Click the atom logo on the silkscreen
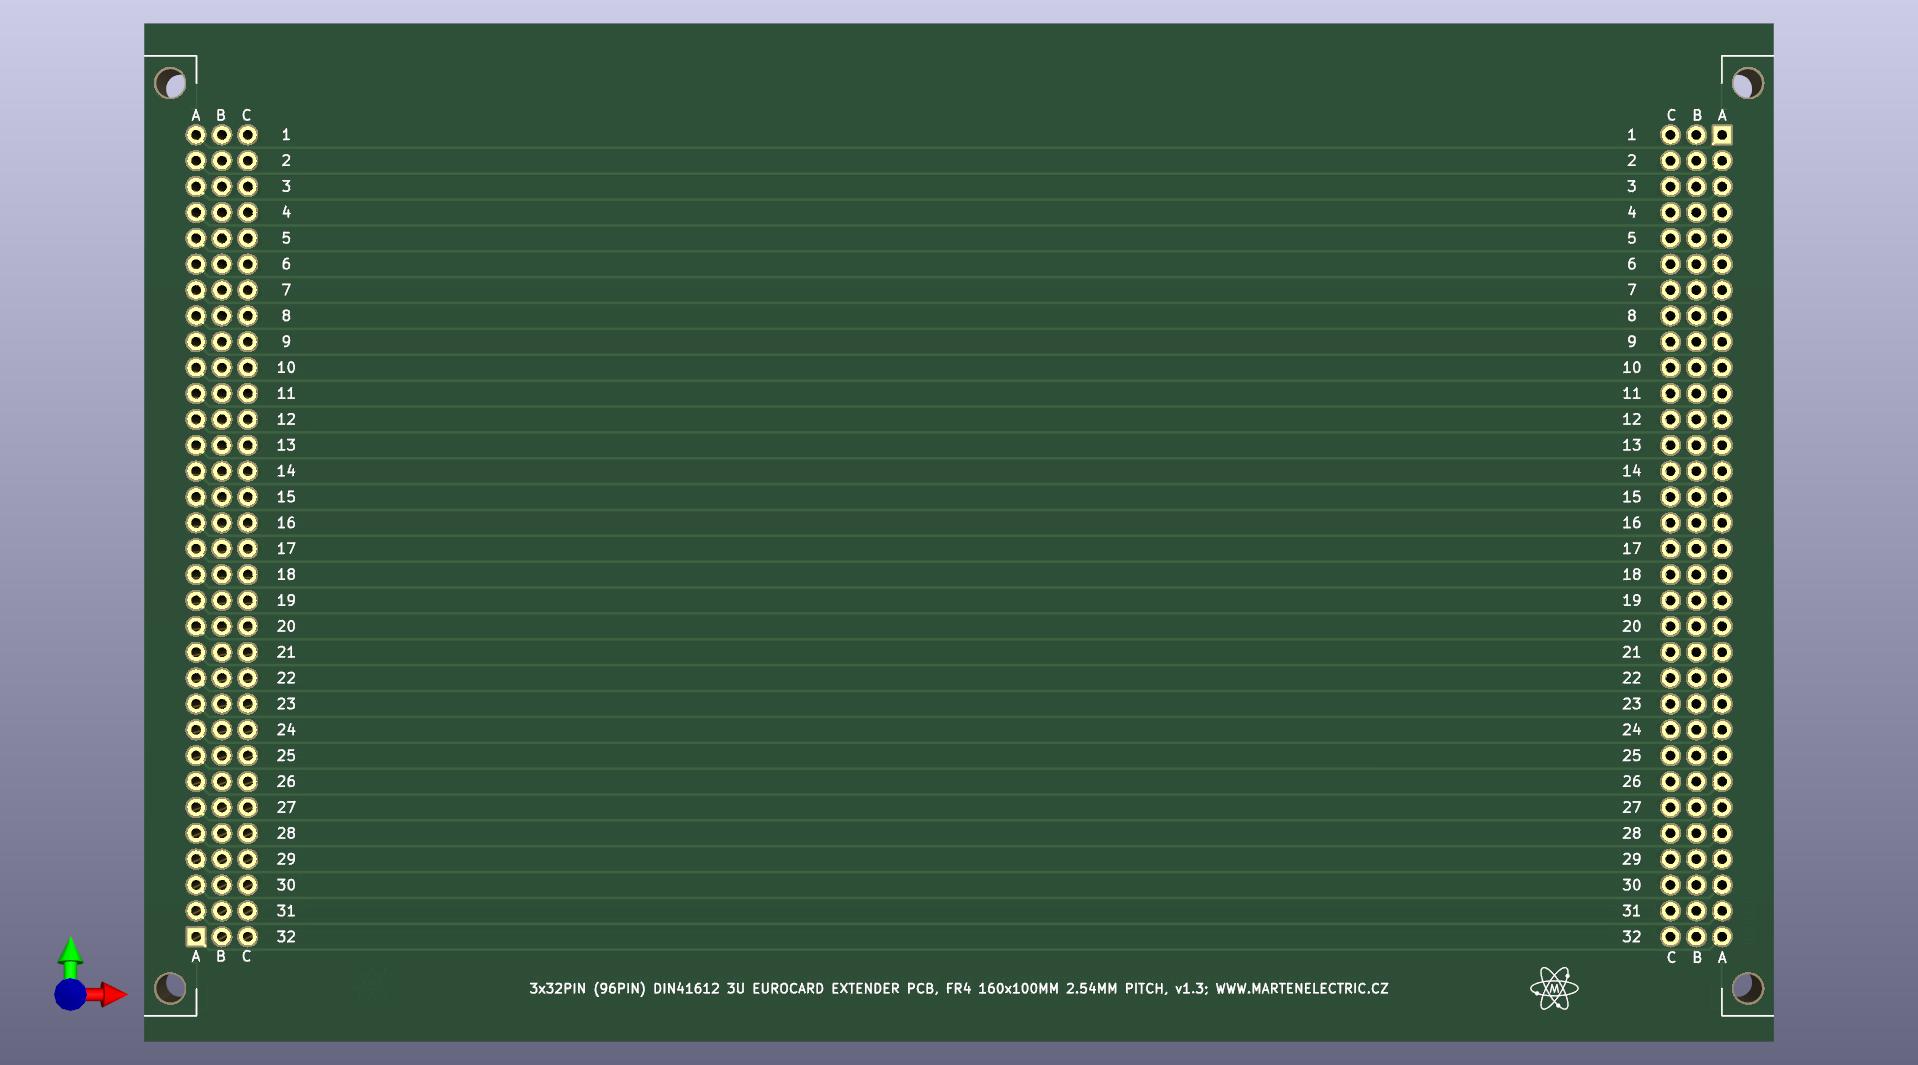1918x1065 pixels. (x=1553, y=988)
